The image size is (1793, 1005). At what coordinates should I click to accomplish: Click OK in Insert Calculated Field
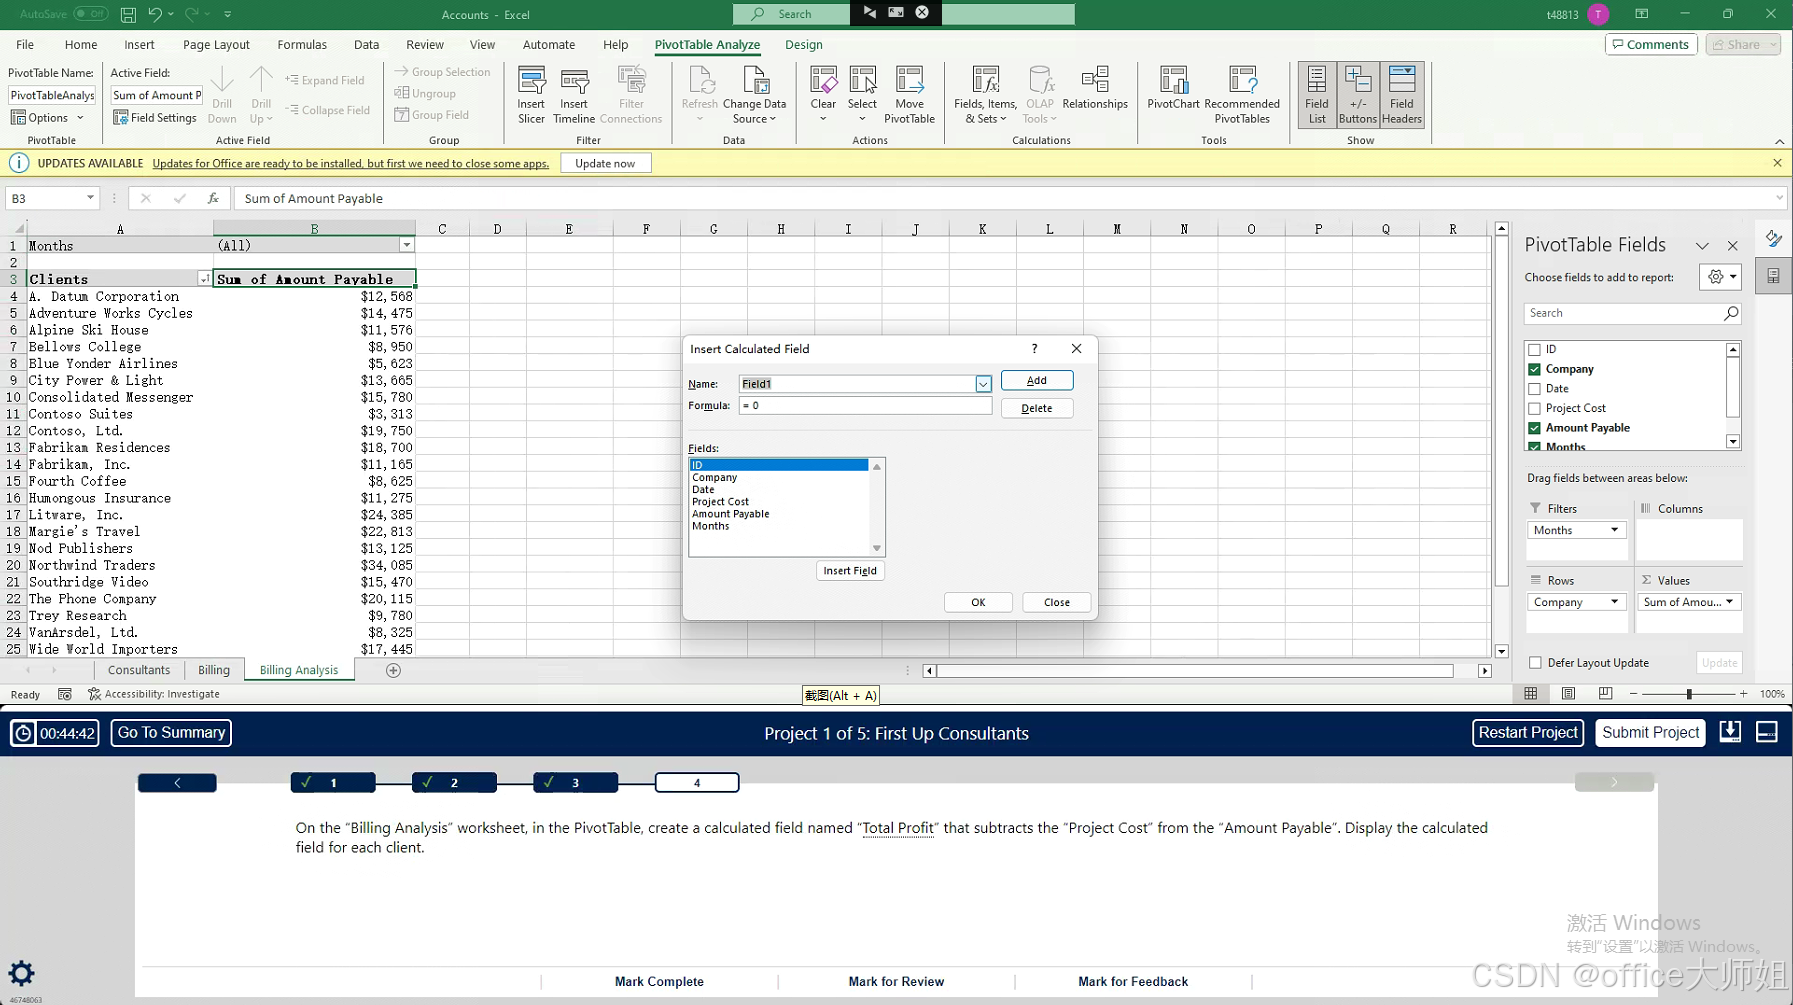978,602
